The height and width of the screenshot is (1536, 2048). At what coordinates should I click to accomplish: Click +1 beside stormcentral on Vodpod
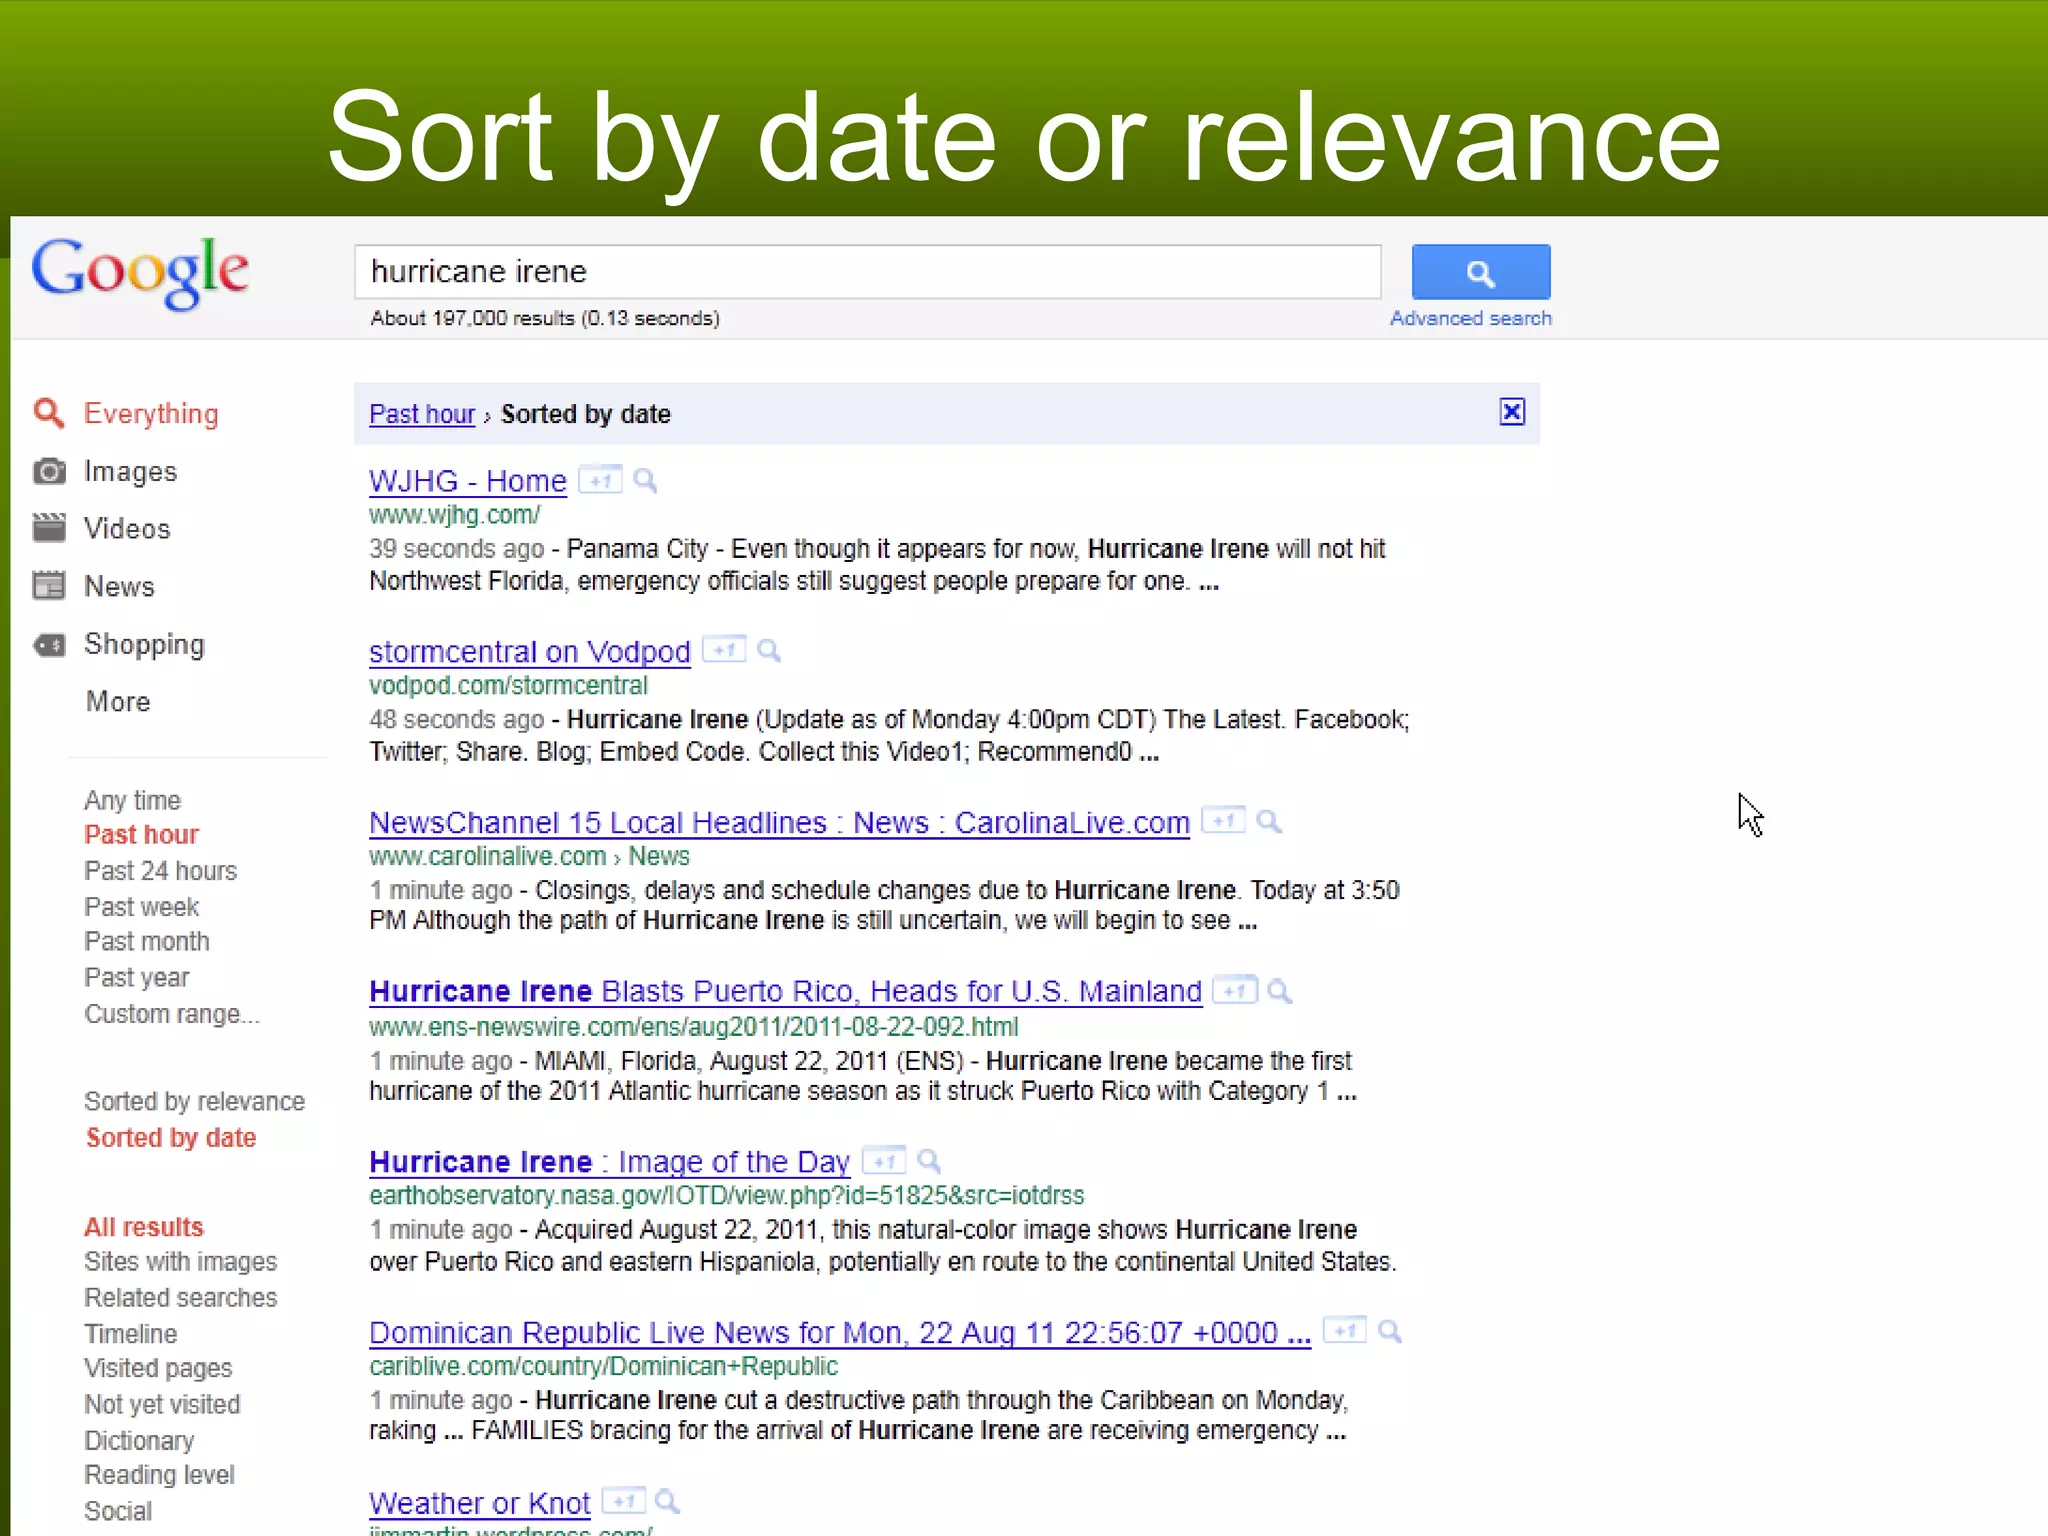pos(724,650)
